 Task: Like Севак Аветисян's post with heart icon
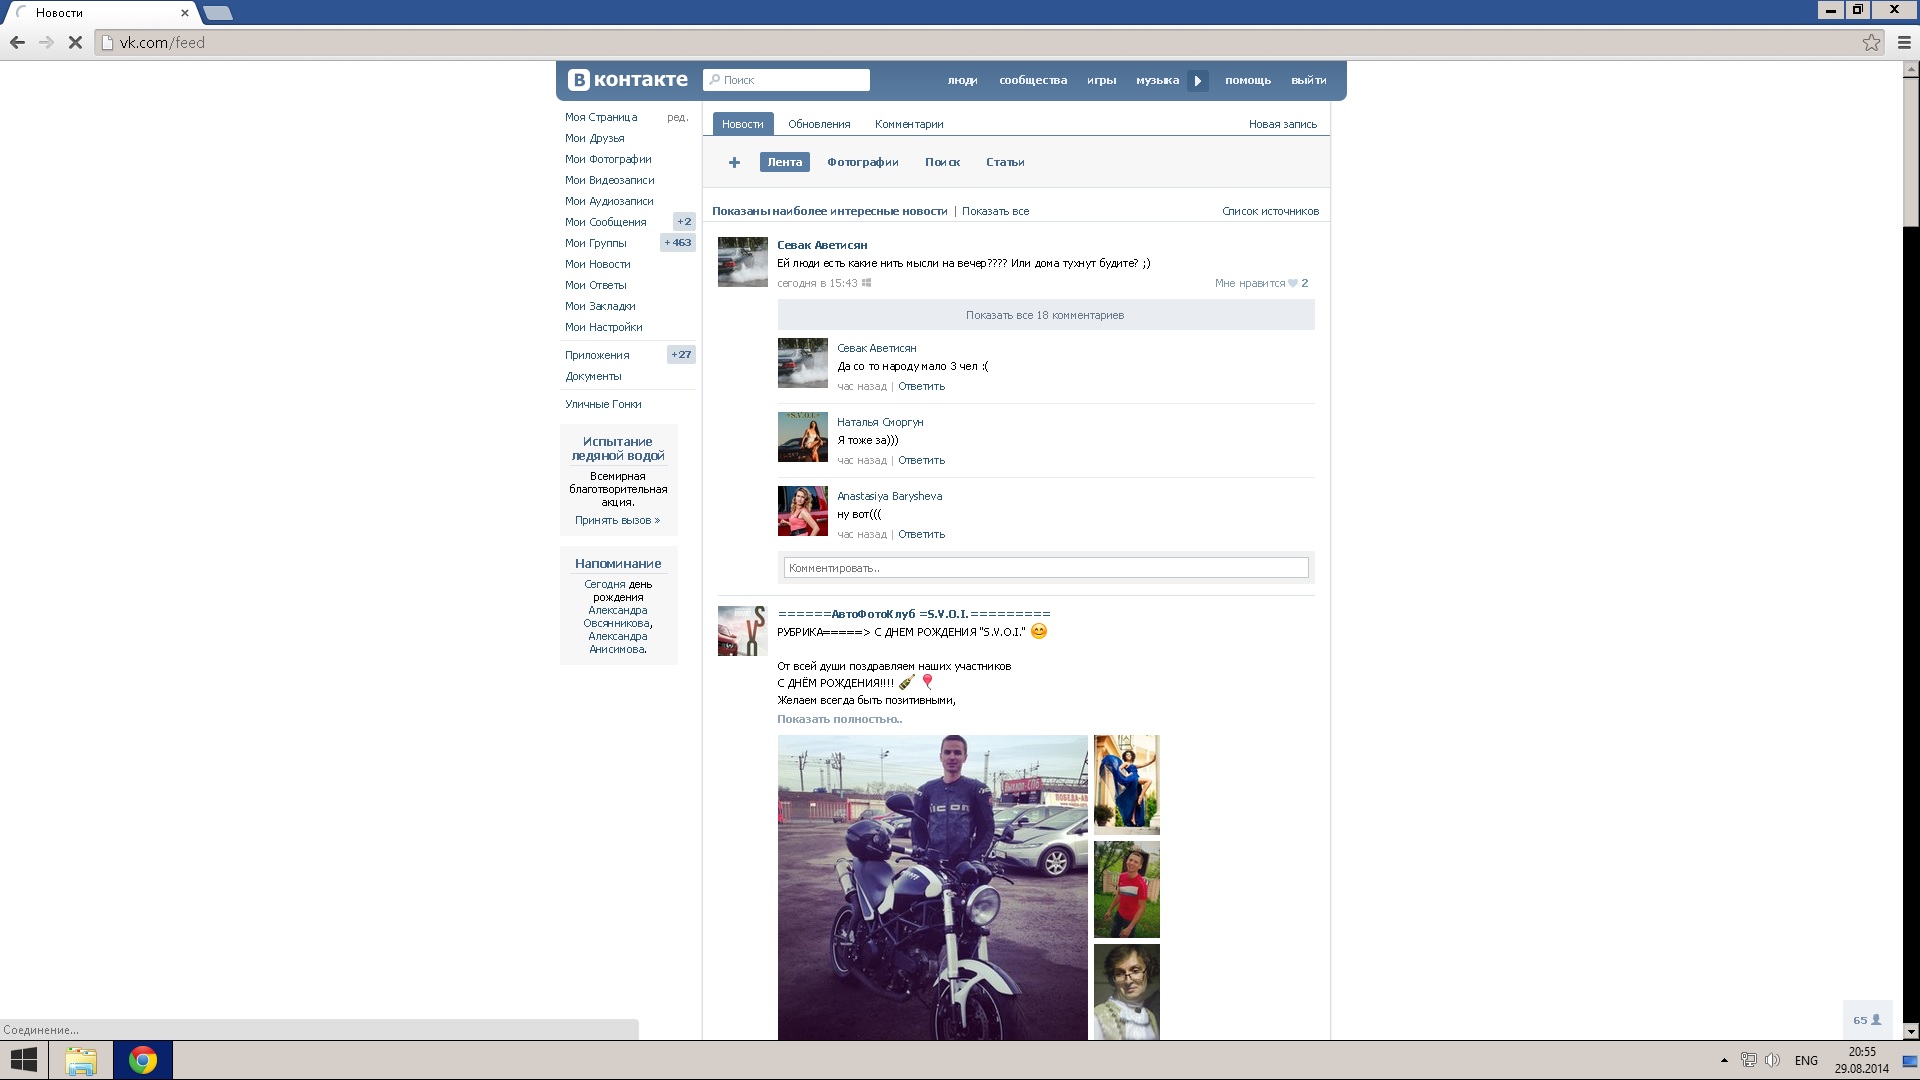1292,283
